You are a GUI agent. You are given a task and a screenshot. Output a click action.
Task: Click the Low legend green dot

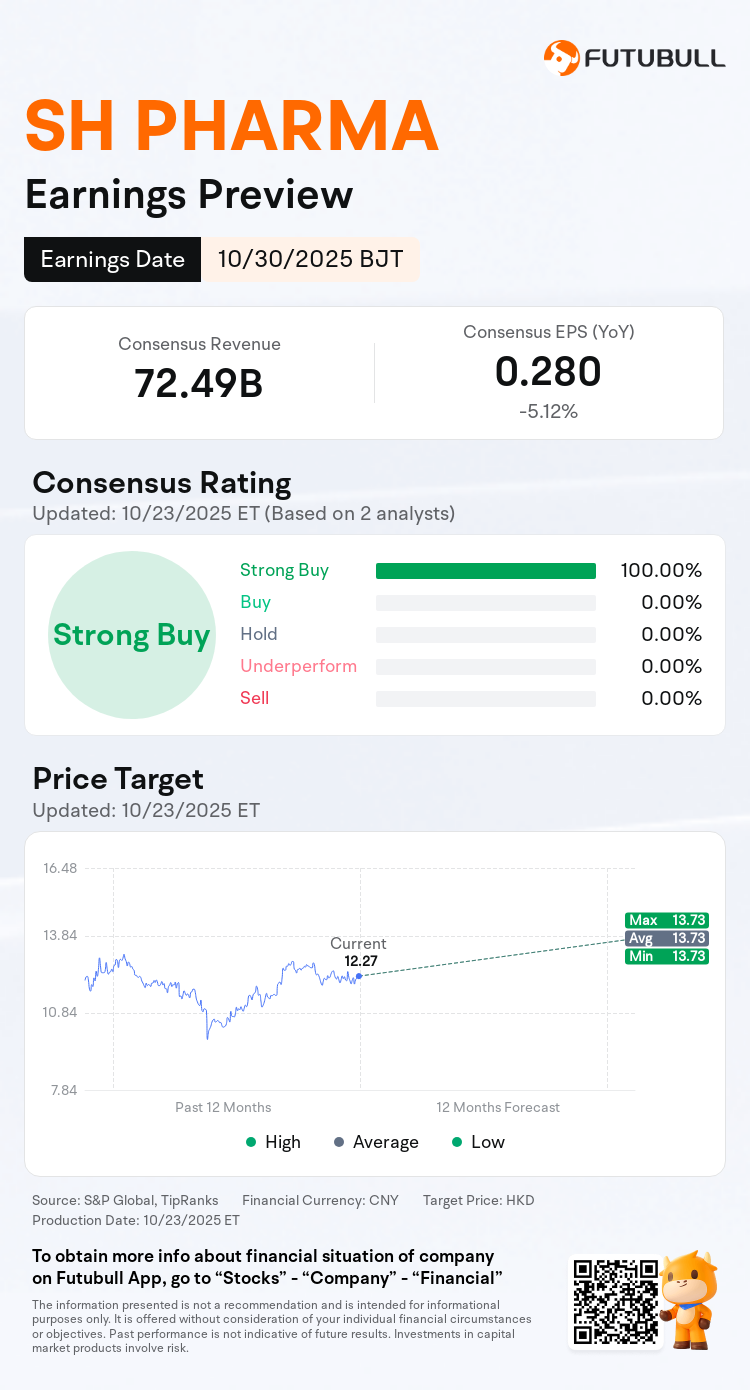(x=457, y=1142)
